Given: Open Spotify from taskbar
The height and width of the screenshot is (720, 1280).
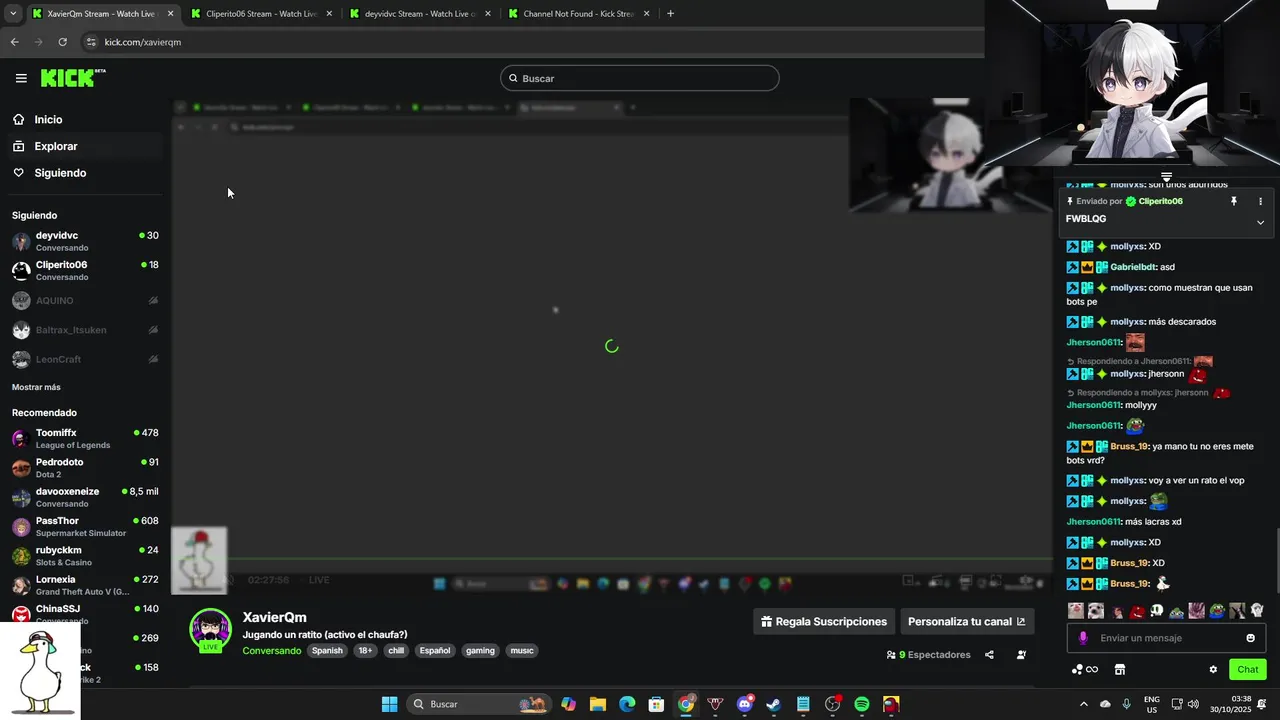Looking at the screenshot, I should coord(862,704).
